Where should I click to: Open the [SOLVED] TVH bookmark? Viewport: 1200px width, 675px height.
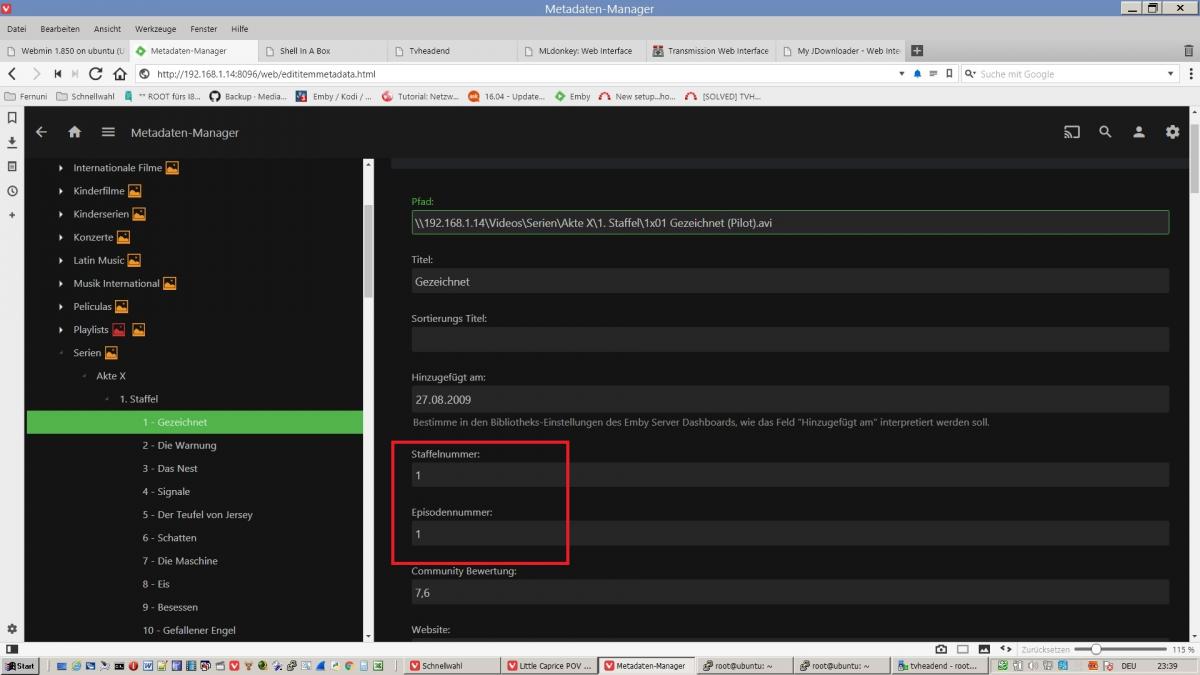[723, 96]
